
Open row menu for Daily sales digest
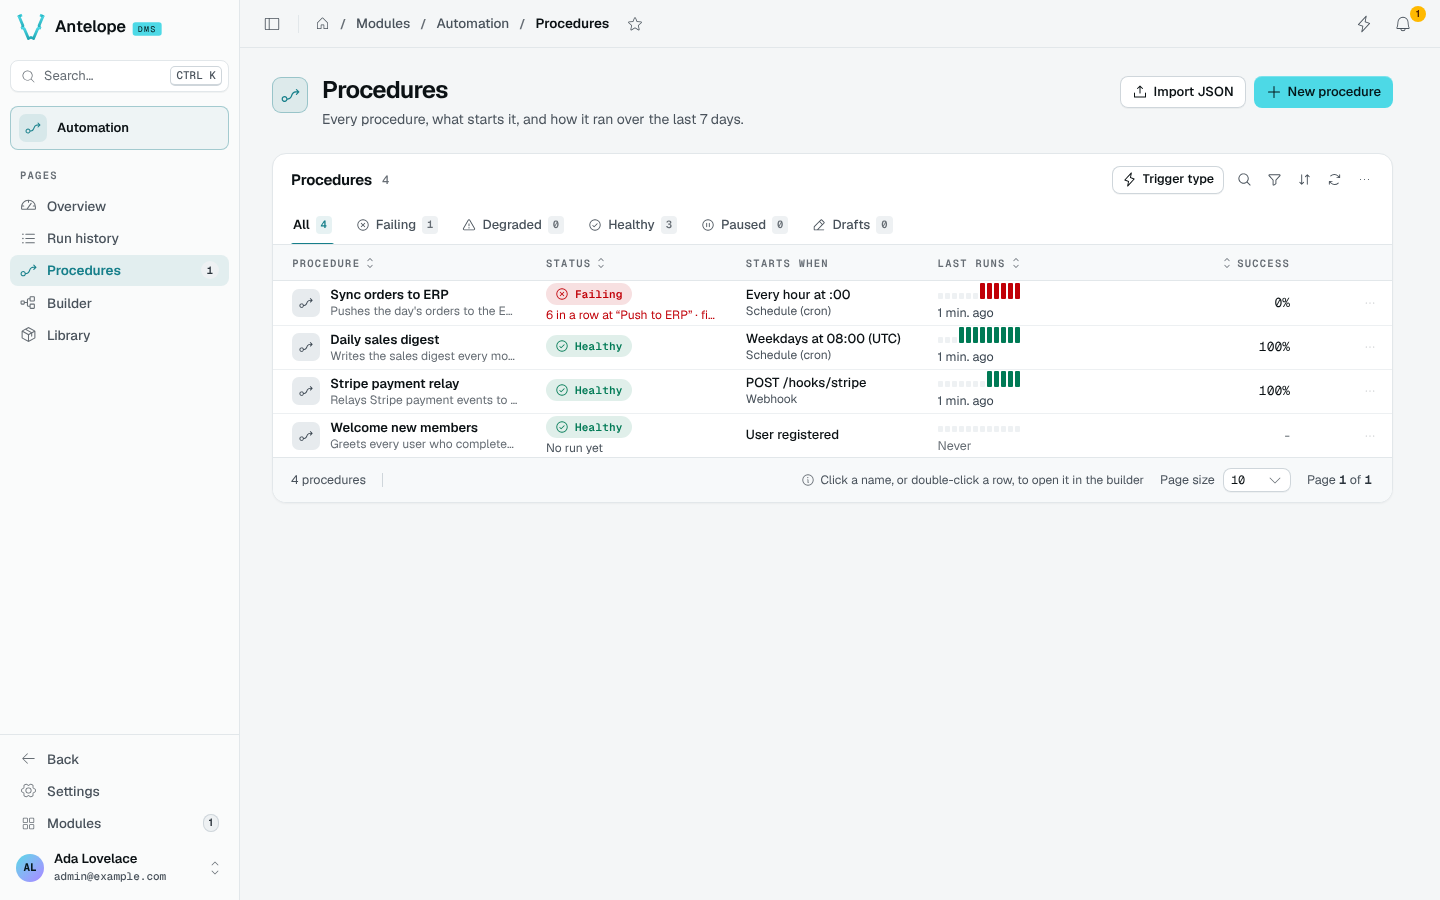(x=1370, y=347)
